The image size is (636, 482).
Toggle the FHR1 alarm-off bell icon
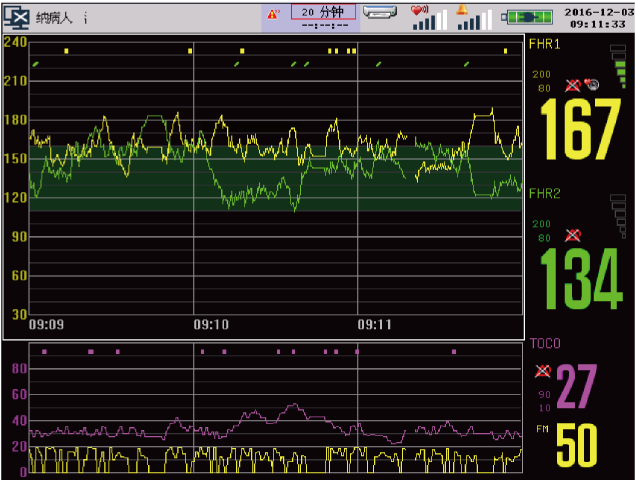(573, 85)
